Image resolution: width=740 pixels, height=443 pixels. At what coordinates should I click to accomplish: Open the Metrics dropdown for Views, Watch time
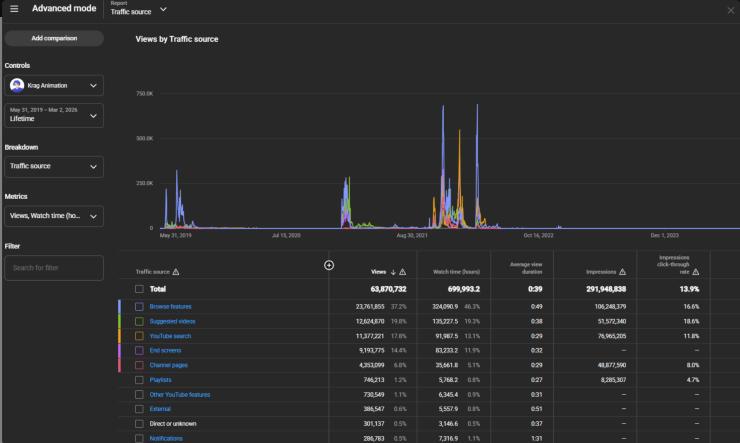54,216
